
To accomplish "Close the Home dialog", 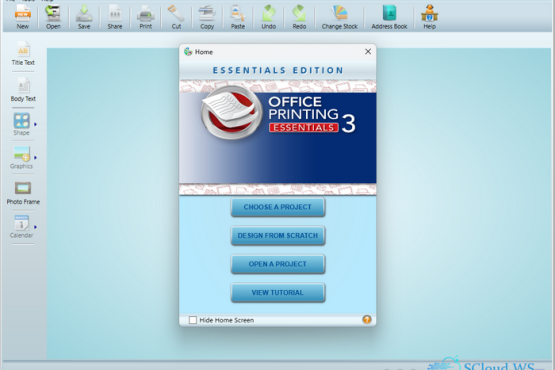I will coord(368,52).
